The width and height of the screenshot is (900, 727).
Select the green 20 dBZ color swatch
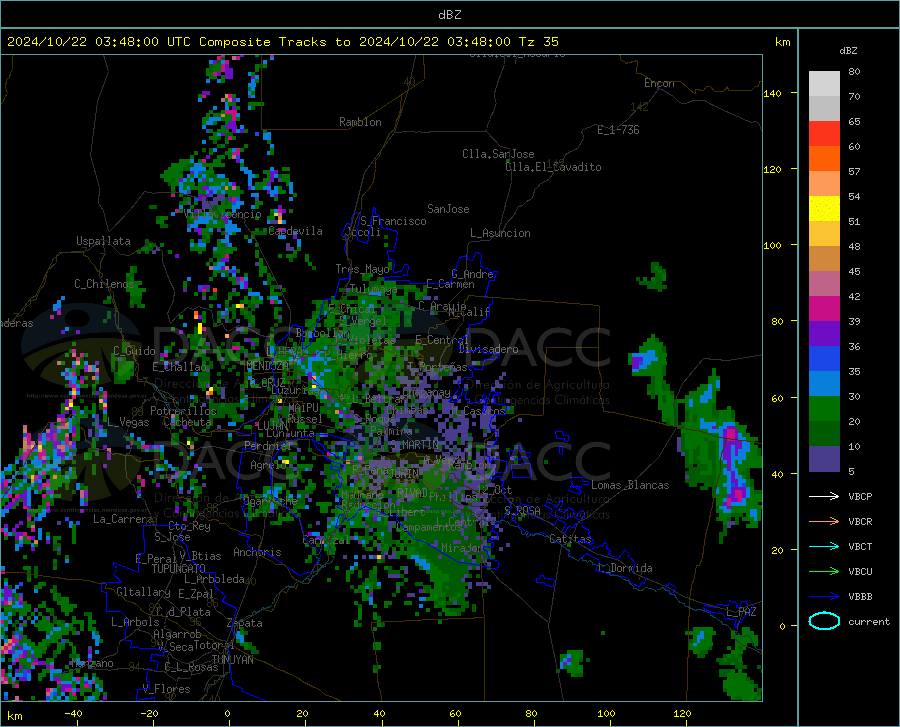(x=824, y=409)
